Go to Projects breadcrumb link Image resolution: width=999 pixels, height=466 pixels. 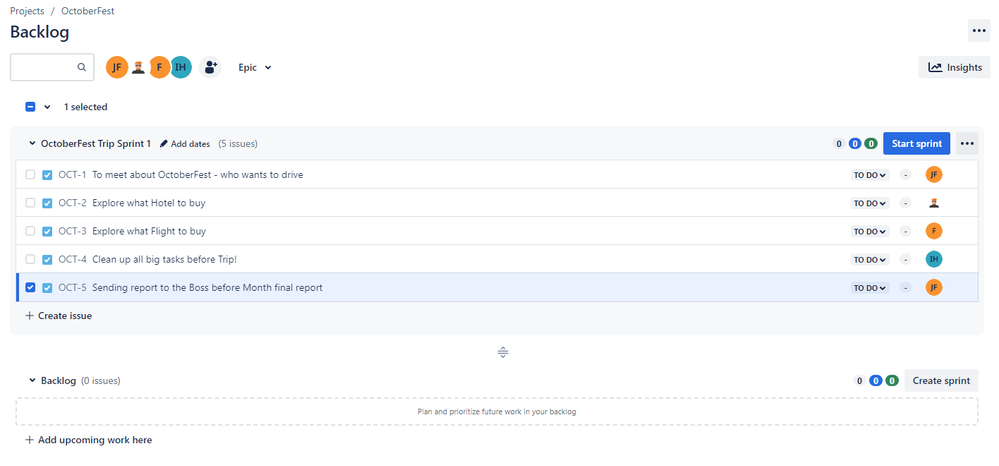pyautogui.click(x=27, y=11)
